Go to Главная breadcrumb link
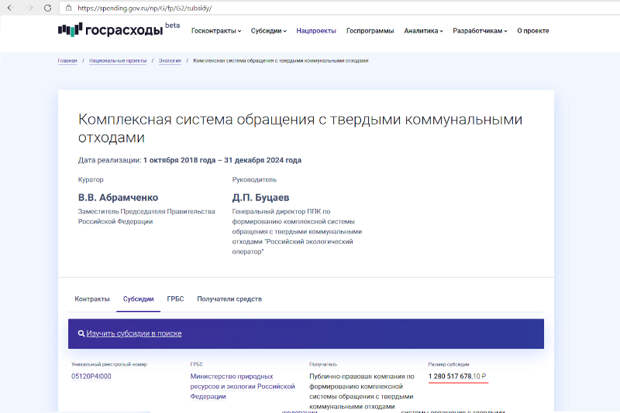The width and height of the screenshot is (620, 413). click(x=67, y=61)
